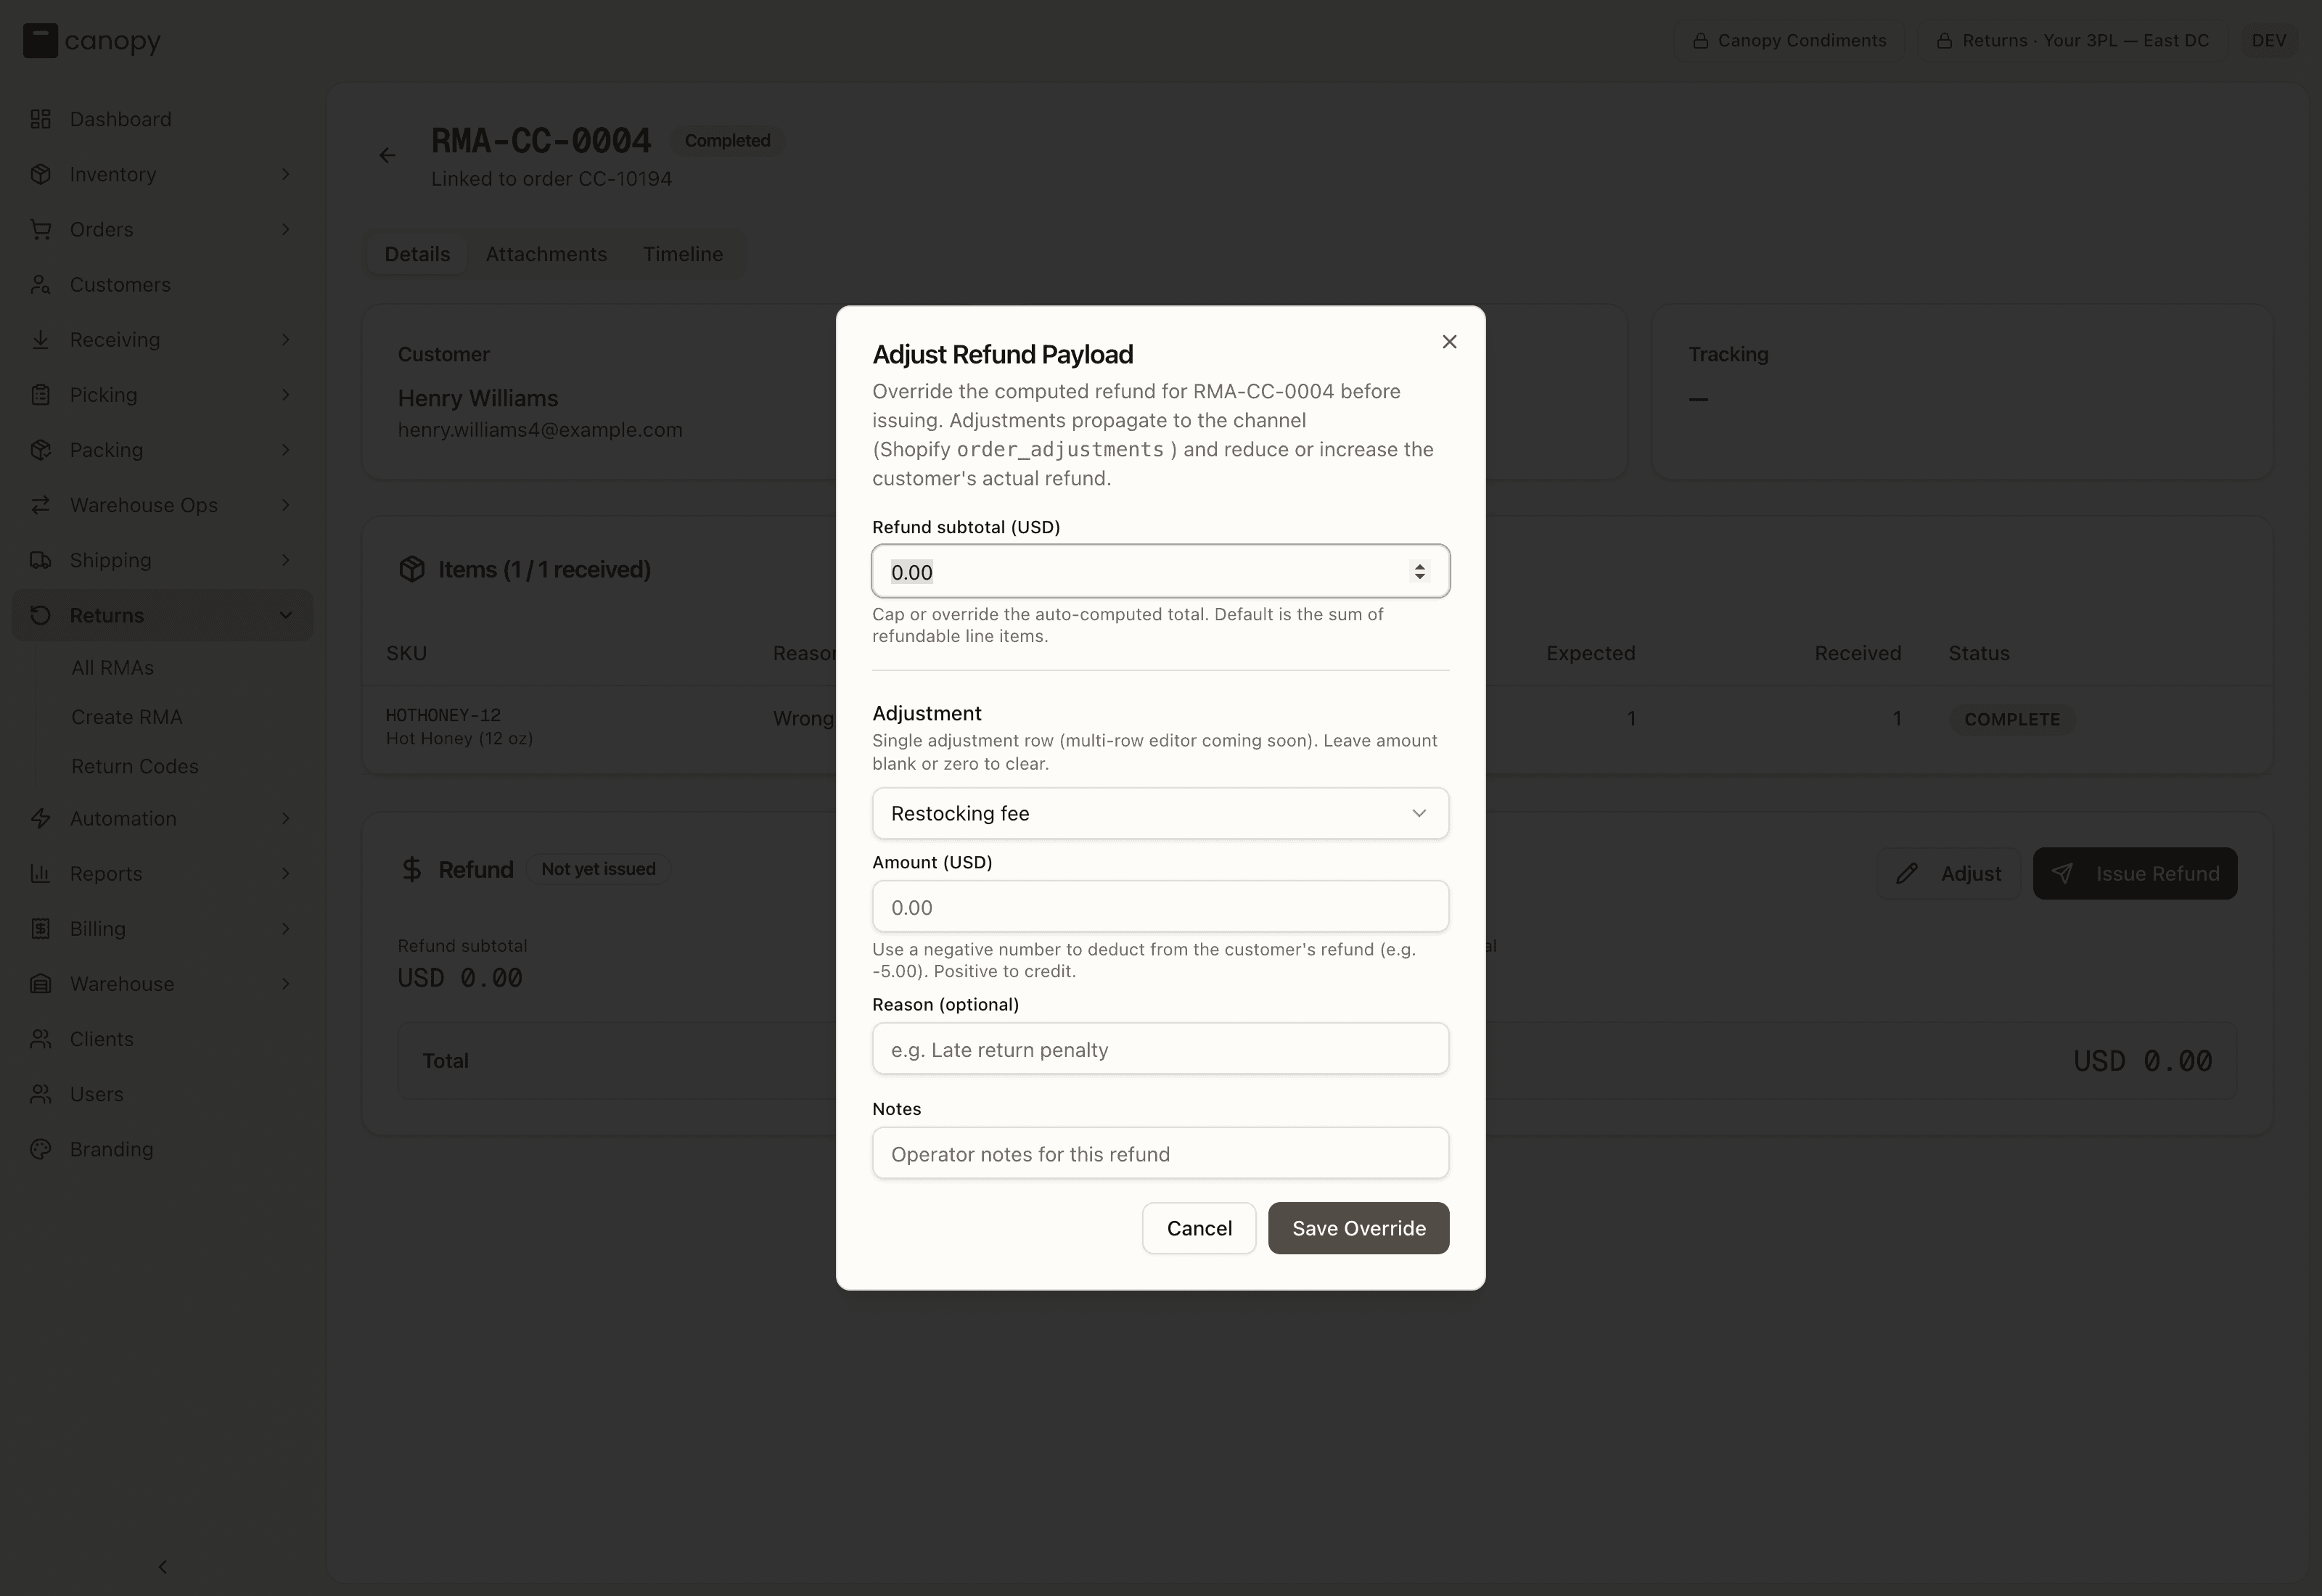Click Save Override button

tap(1358, 1228)
